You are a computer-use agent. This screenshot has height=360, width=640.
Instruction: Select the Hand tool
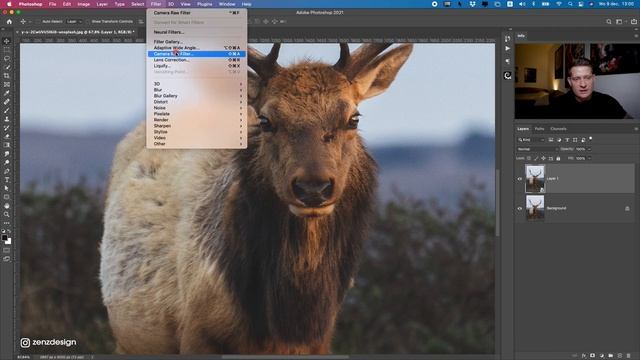7,206
